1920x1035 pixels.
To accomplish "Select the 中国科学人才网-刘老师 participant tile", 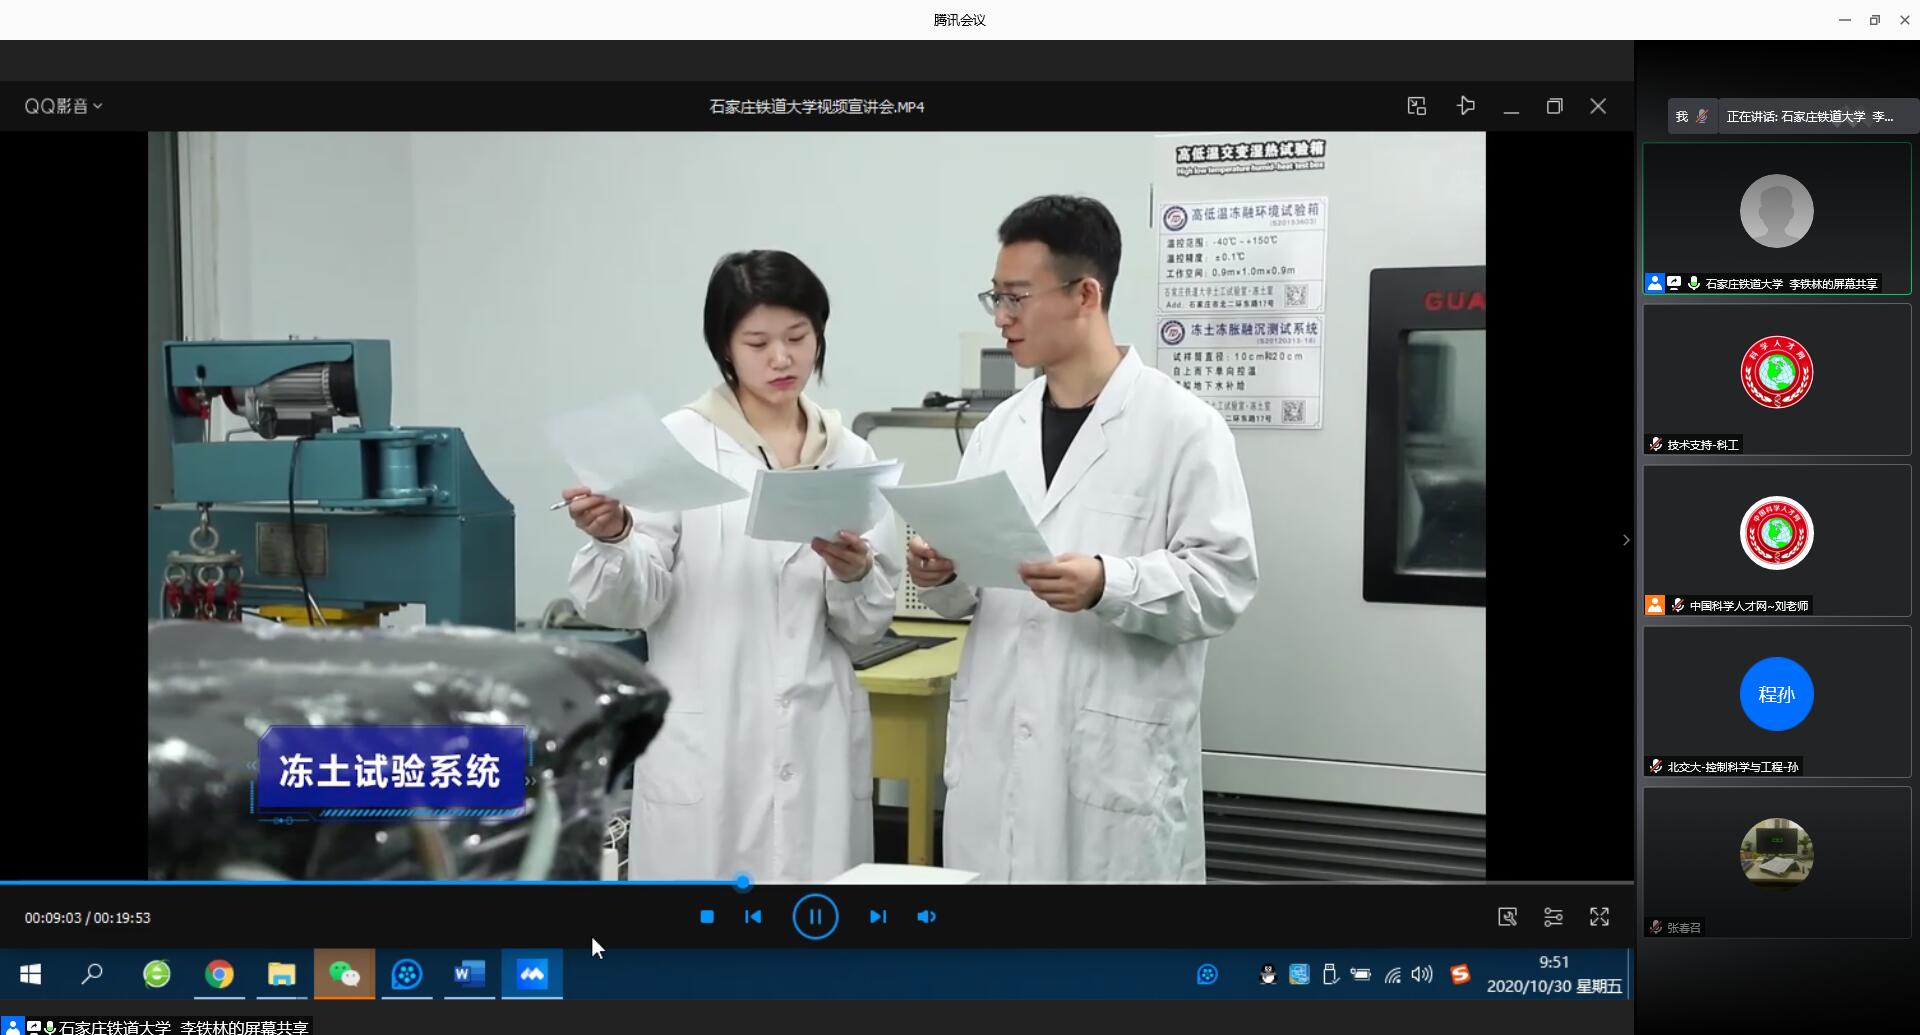I will [x=1777, y=540].
